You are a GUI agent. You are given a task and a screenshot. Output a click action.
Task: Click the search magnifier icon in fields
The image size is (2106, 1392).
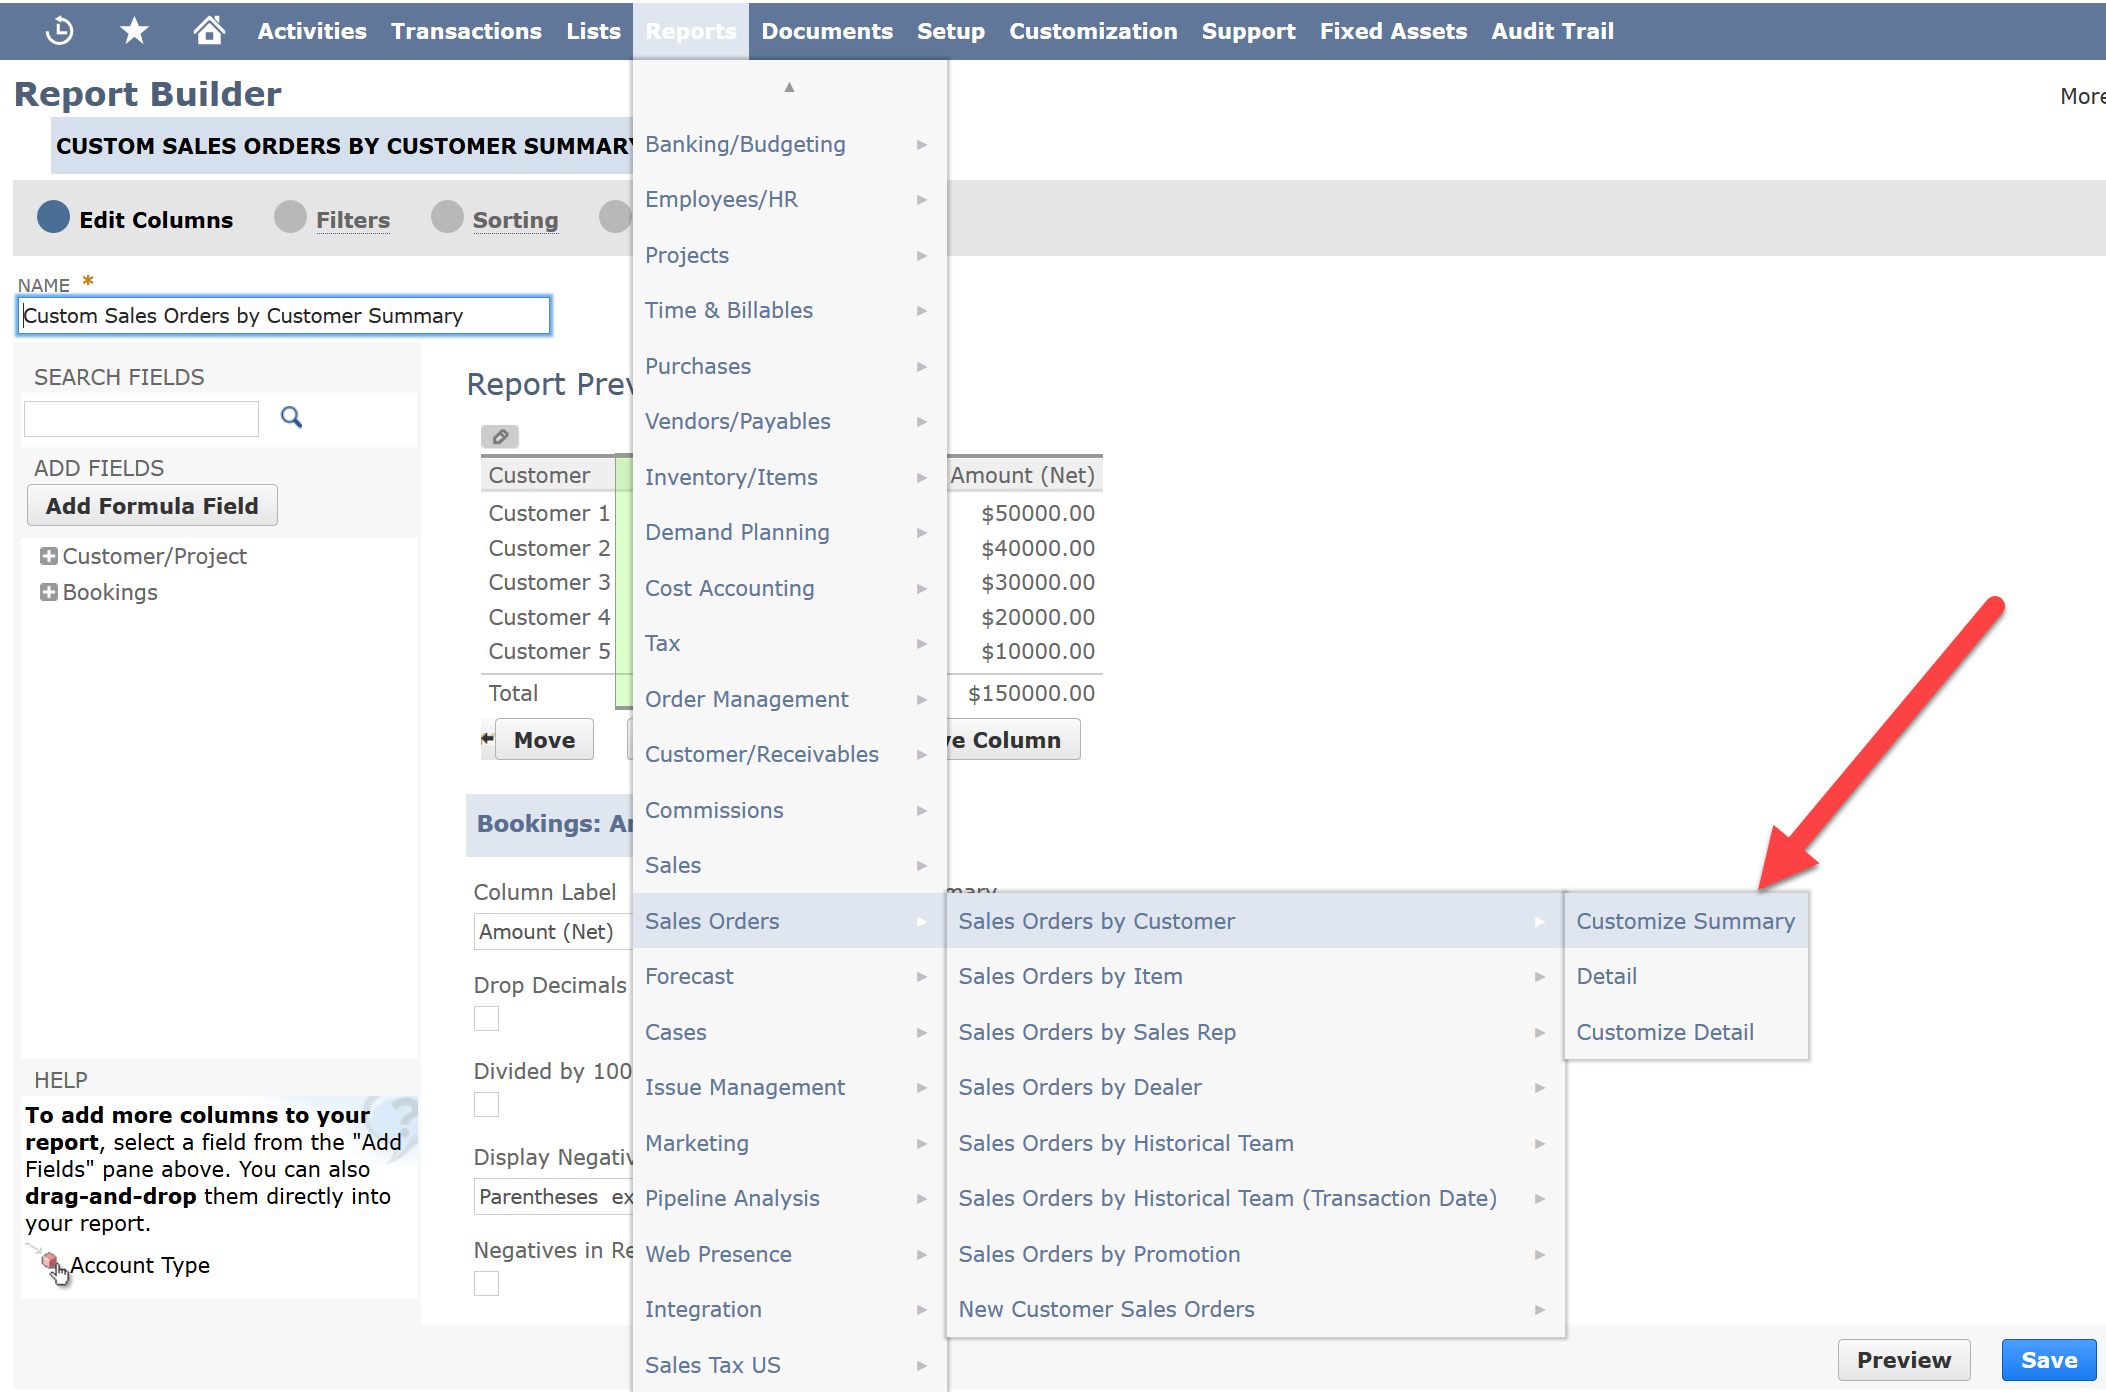click(290, 416)
